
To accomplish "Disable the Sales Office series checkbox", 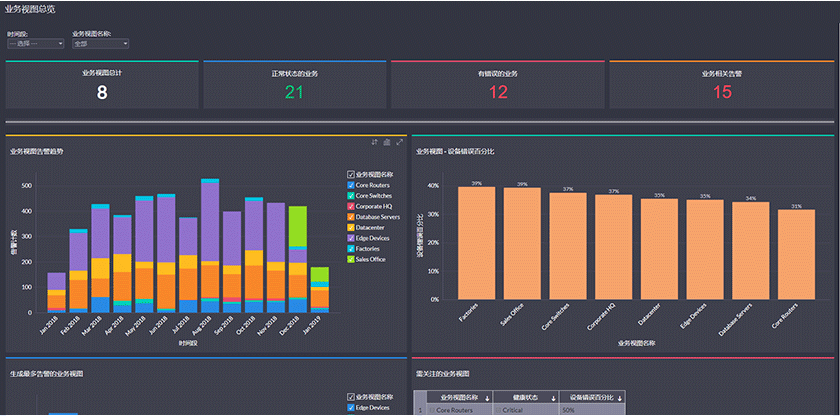I will point(351,259).
